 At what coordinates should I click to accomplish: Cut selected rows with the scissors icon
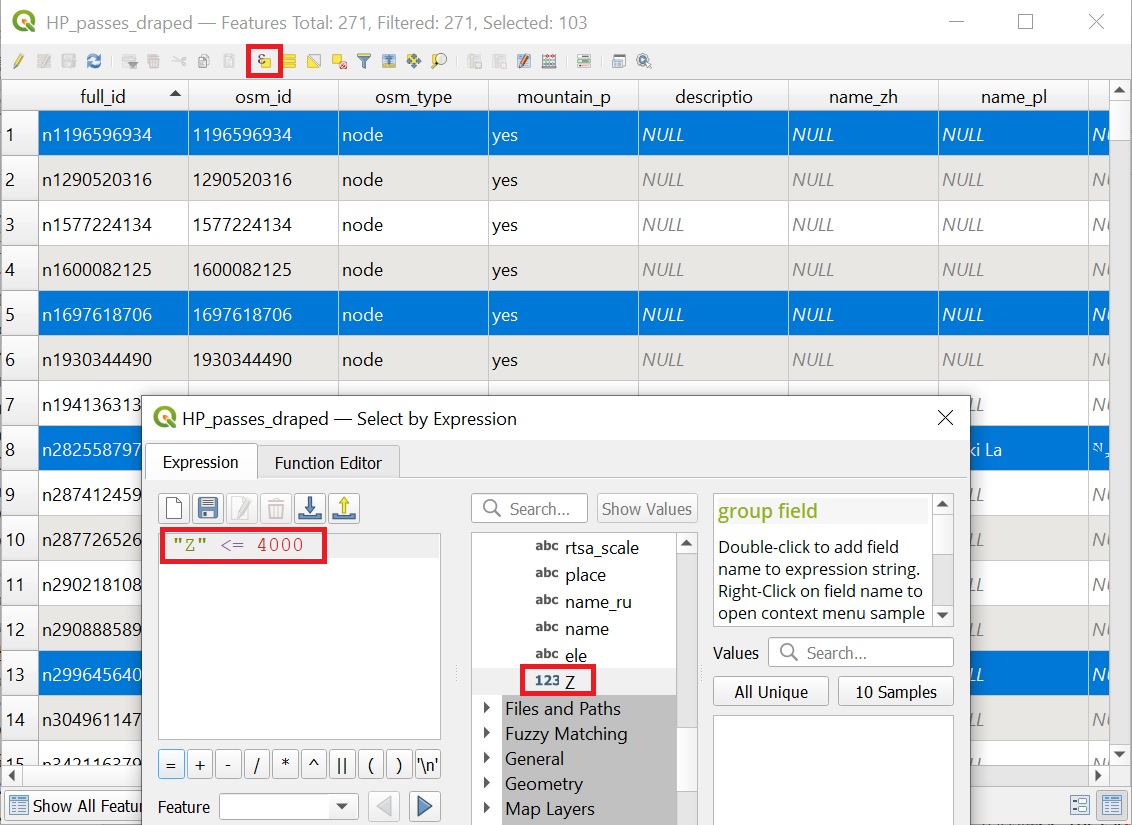coord(179,61)
